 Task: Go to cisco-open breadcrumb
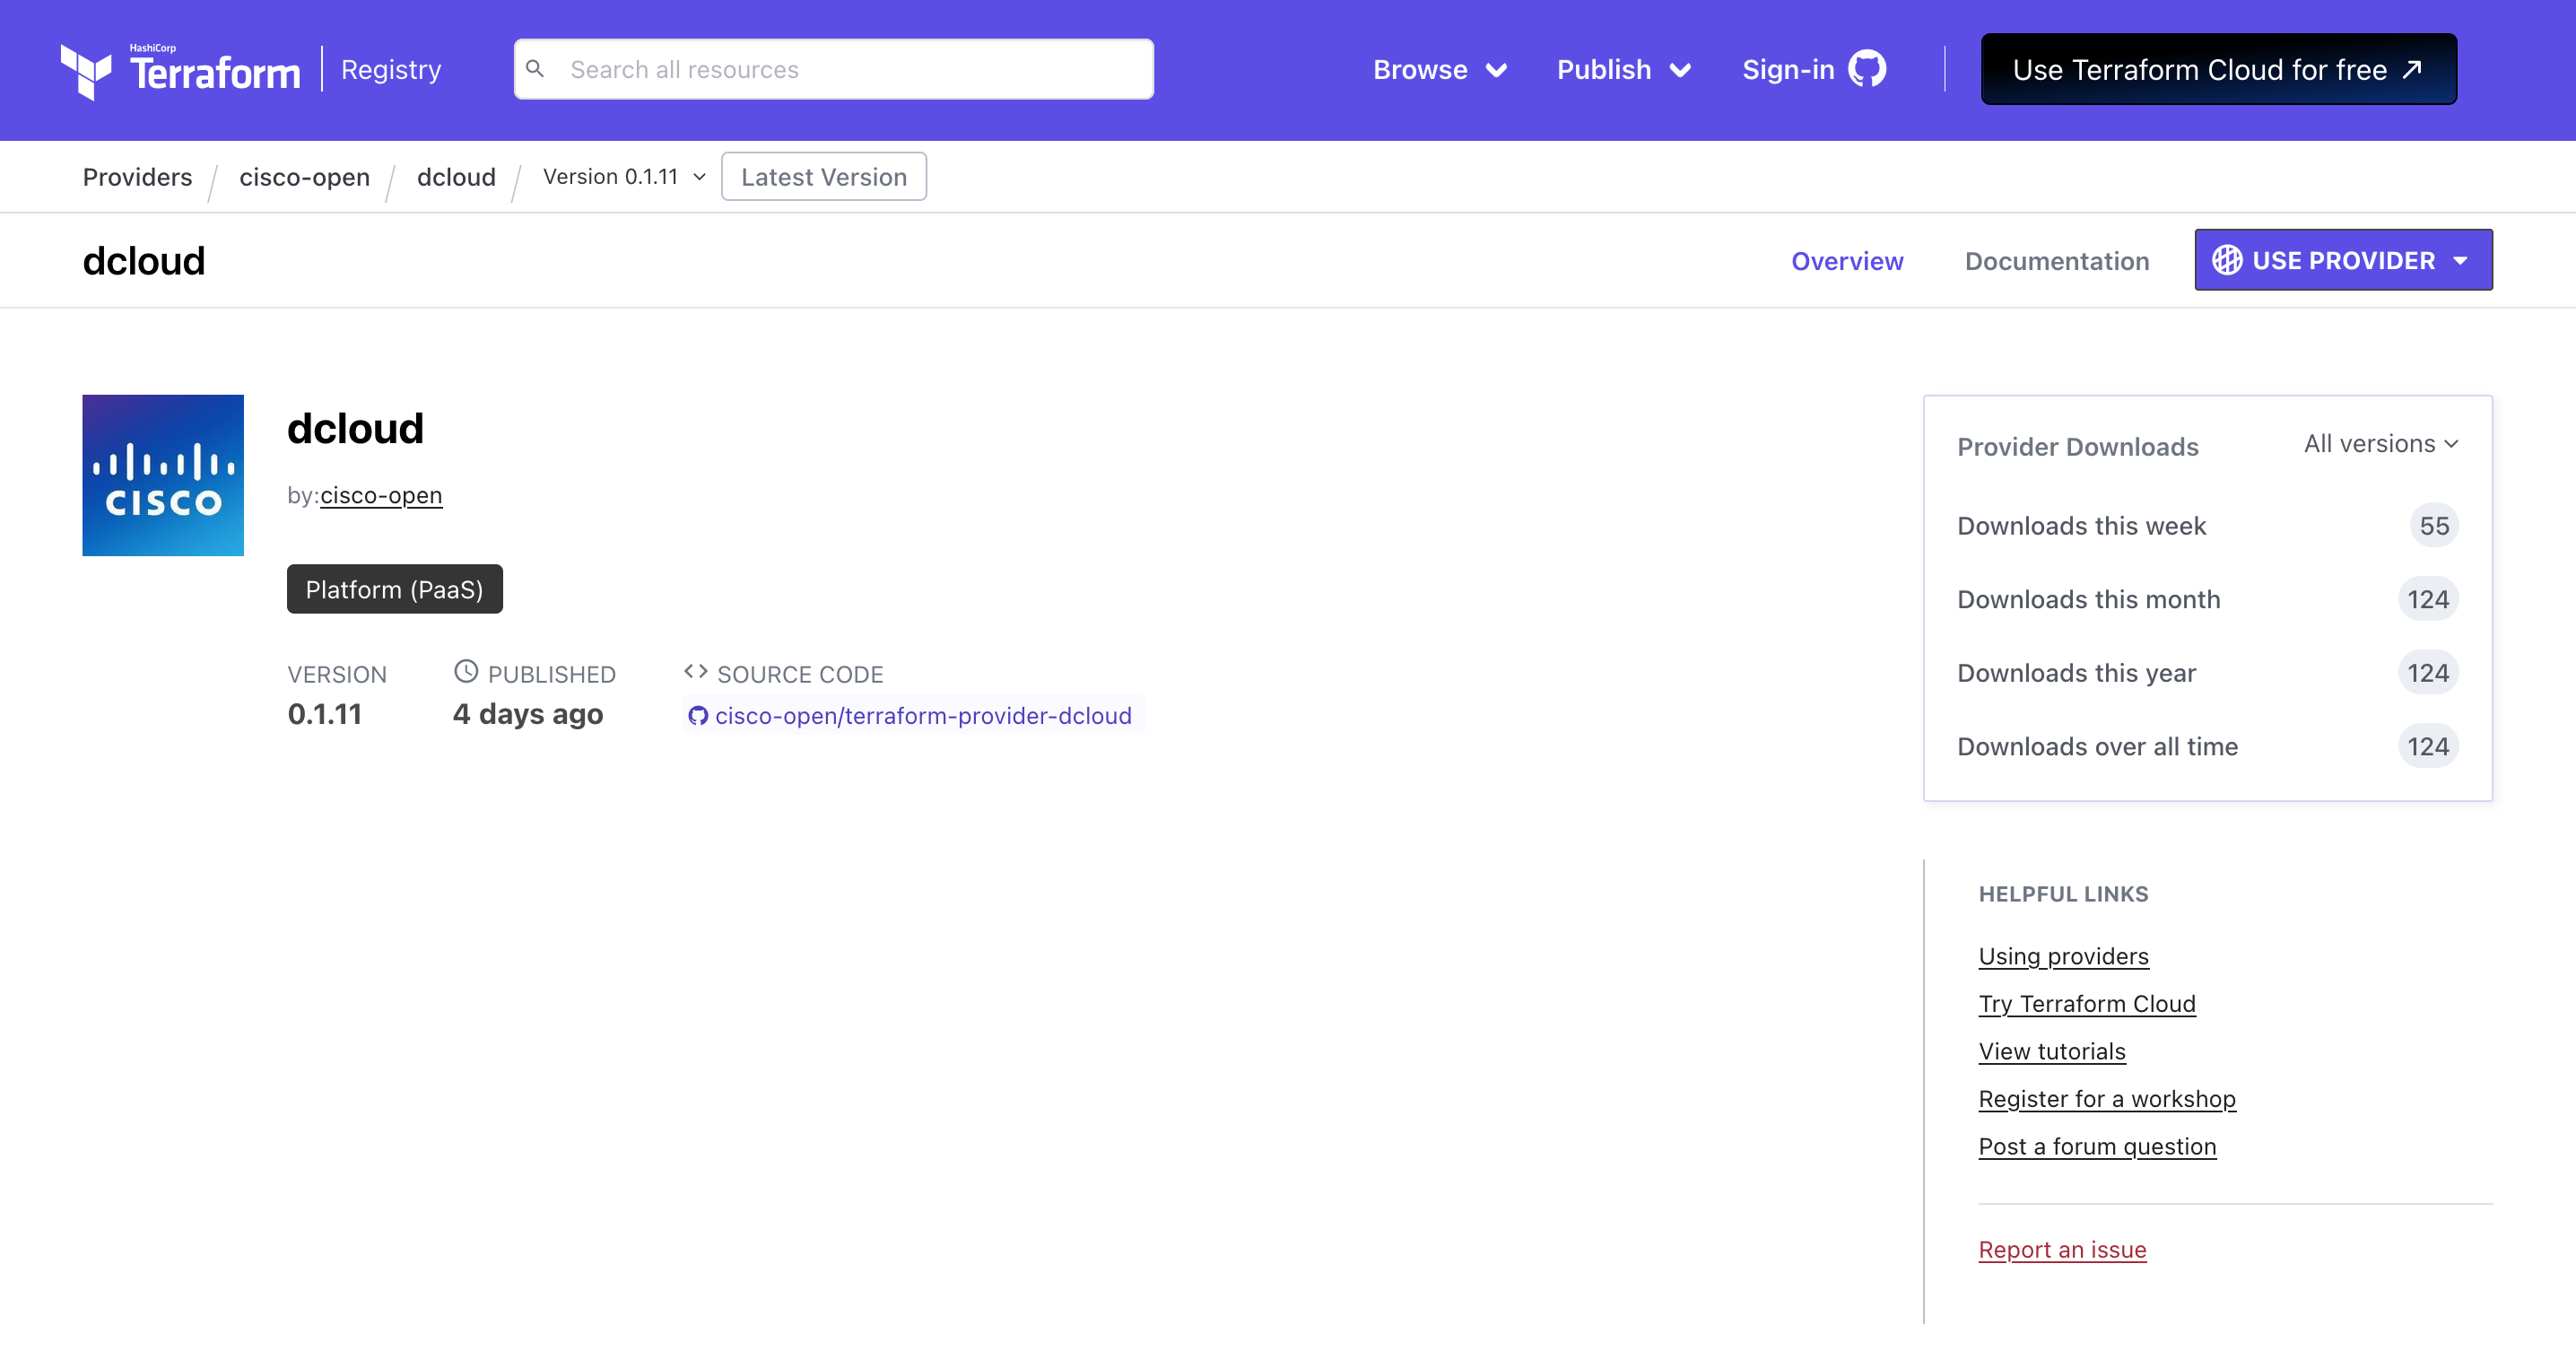pos(304,177)
